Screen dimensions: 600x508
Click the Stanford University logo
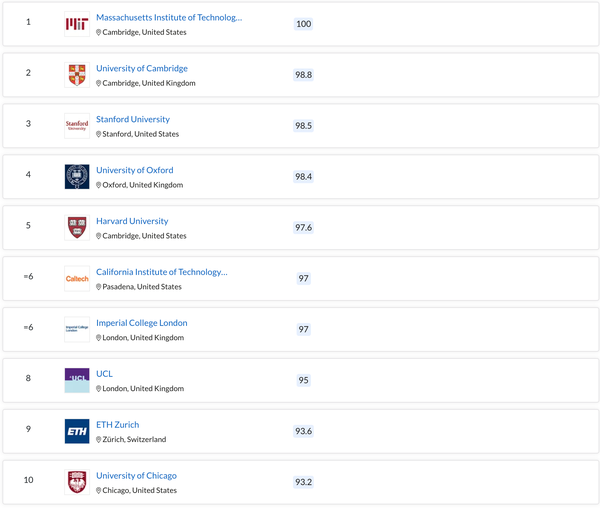coord(77,126)
